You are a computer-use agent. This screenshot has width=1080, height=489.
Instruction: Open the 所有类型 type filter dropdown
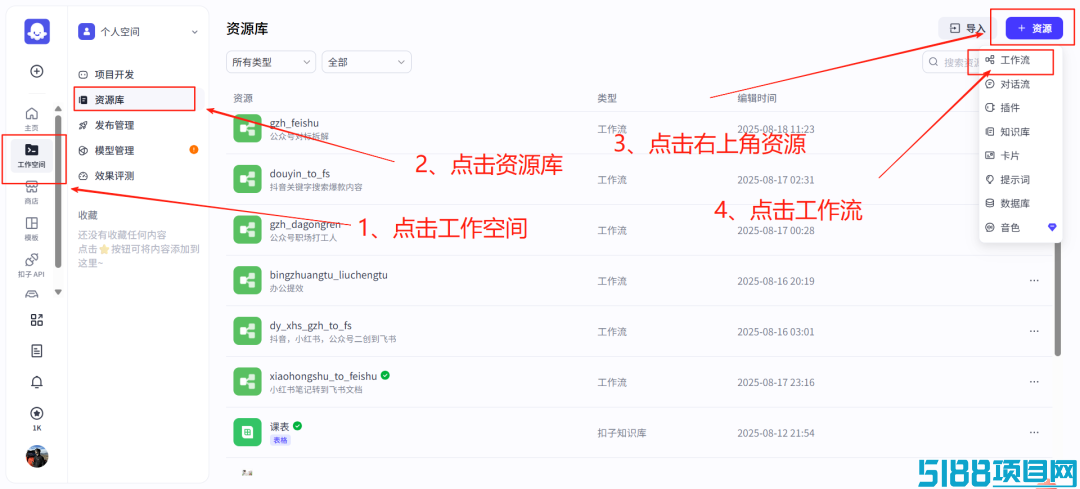pyautogui.click(x=271, y=62)
